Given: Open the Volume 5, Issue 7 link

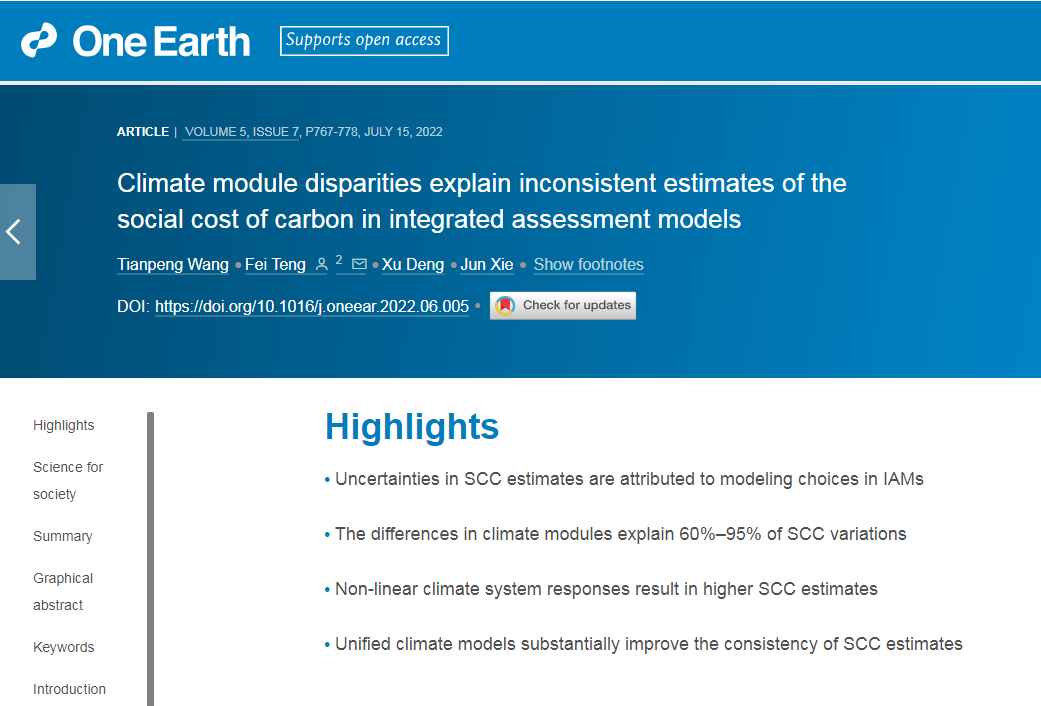Looking at the screenshot, I should (242, 132).
